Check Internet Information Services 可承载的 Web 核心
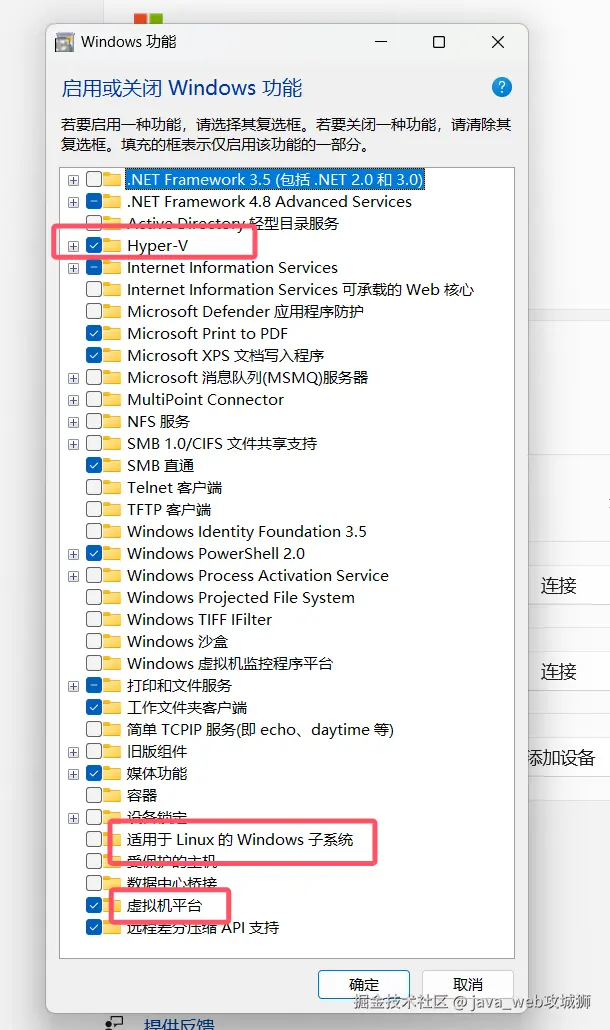The height and width of the screenshot is (1030, 610). point(94,290)
